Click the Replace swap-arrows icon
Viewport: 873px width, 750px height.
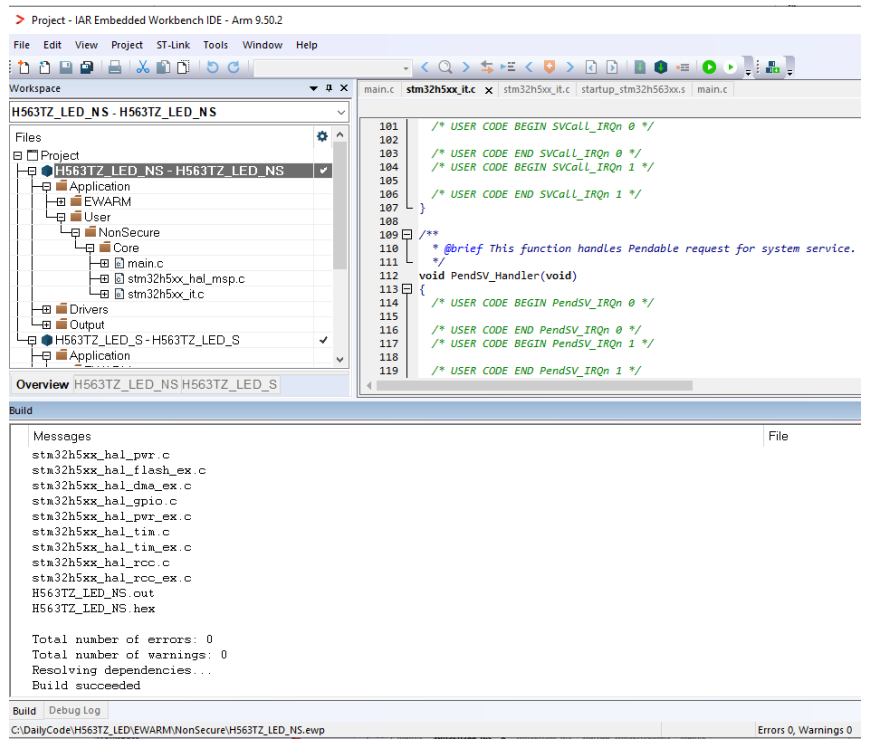point(487,67)
